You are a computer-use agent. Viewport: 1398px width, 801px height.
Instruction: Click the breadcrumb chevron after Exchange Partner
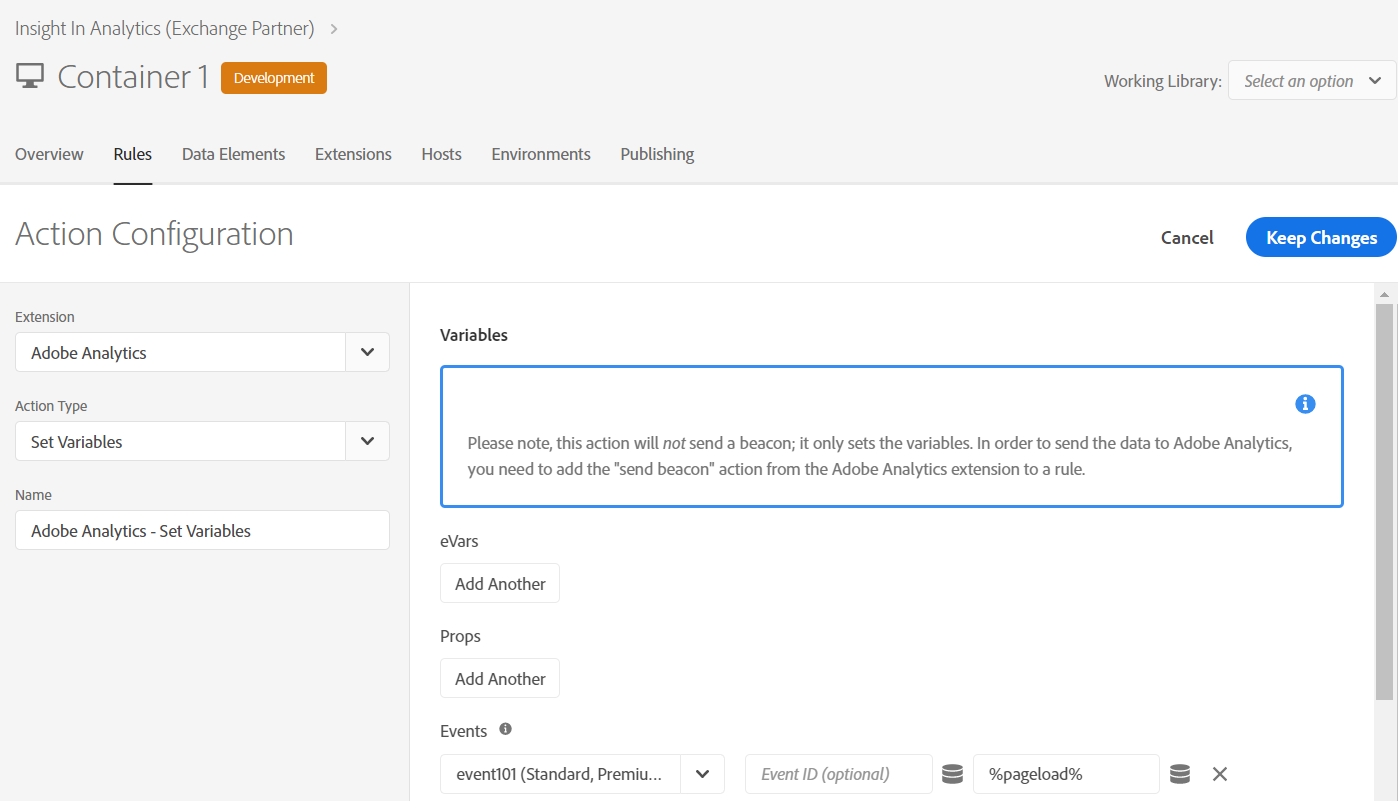pyautogui.click(x=334, y=29)
